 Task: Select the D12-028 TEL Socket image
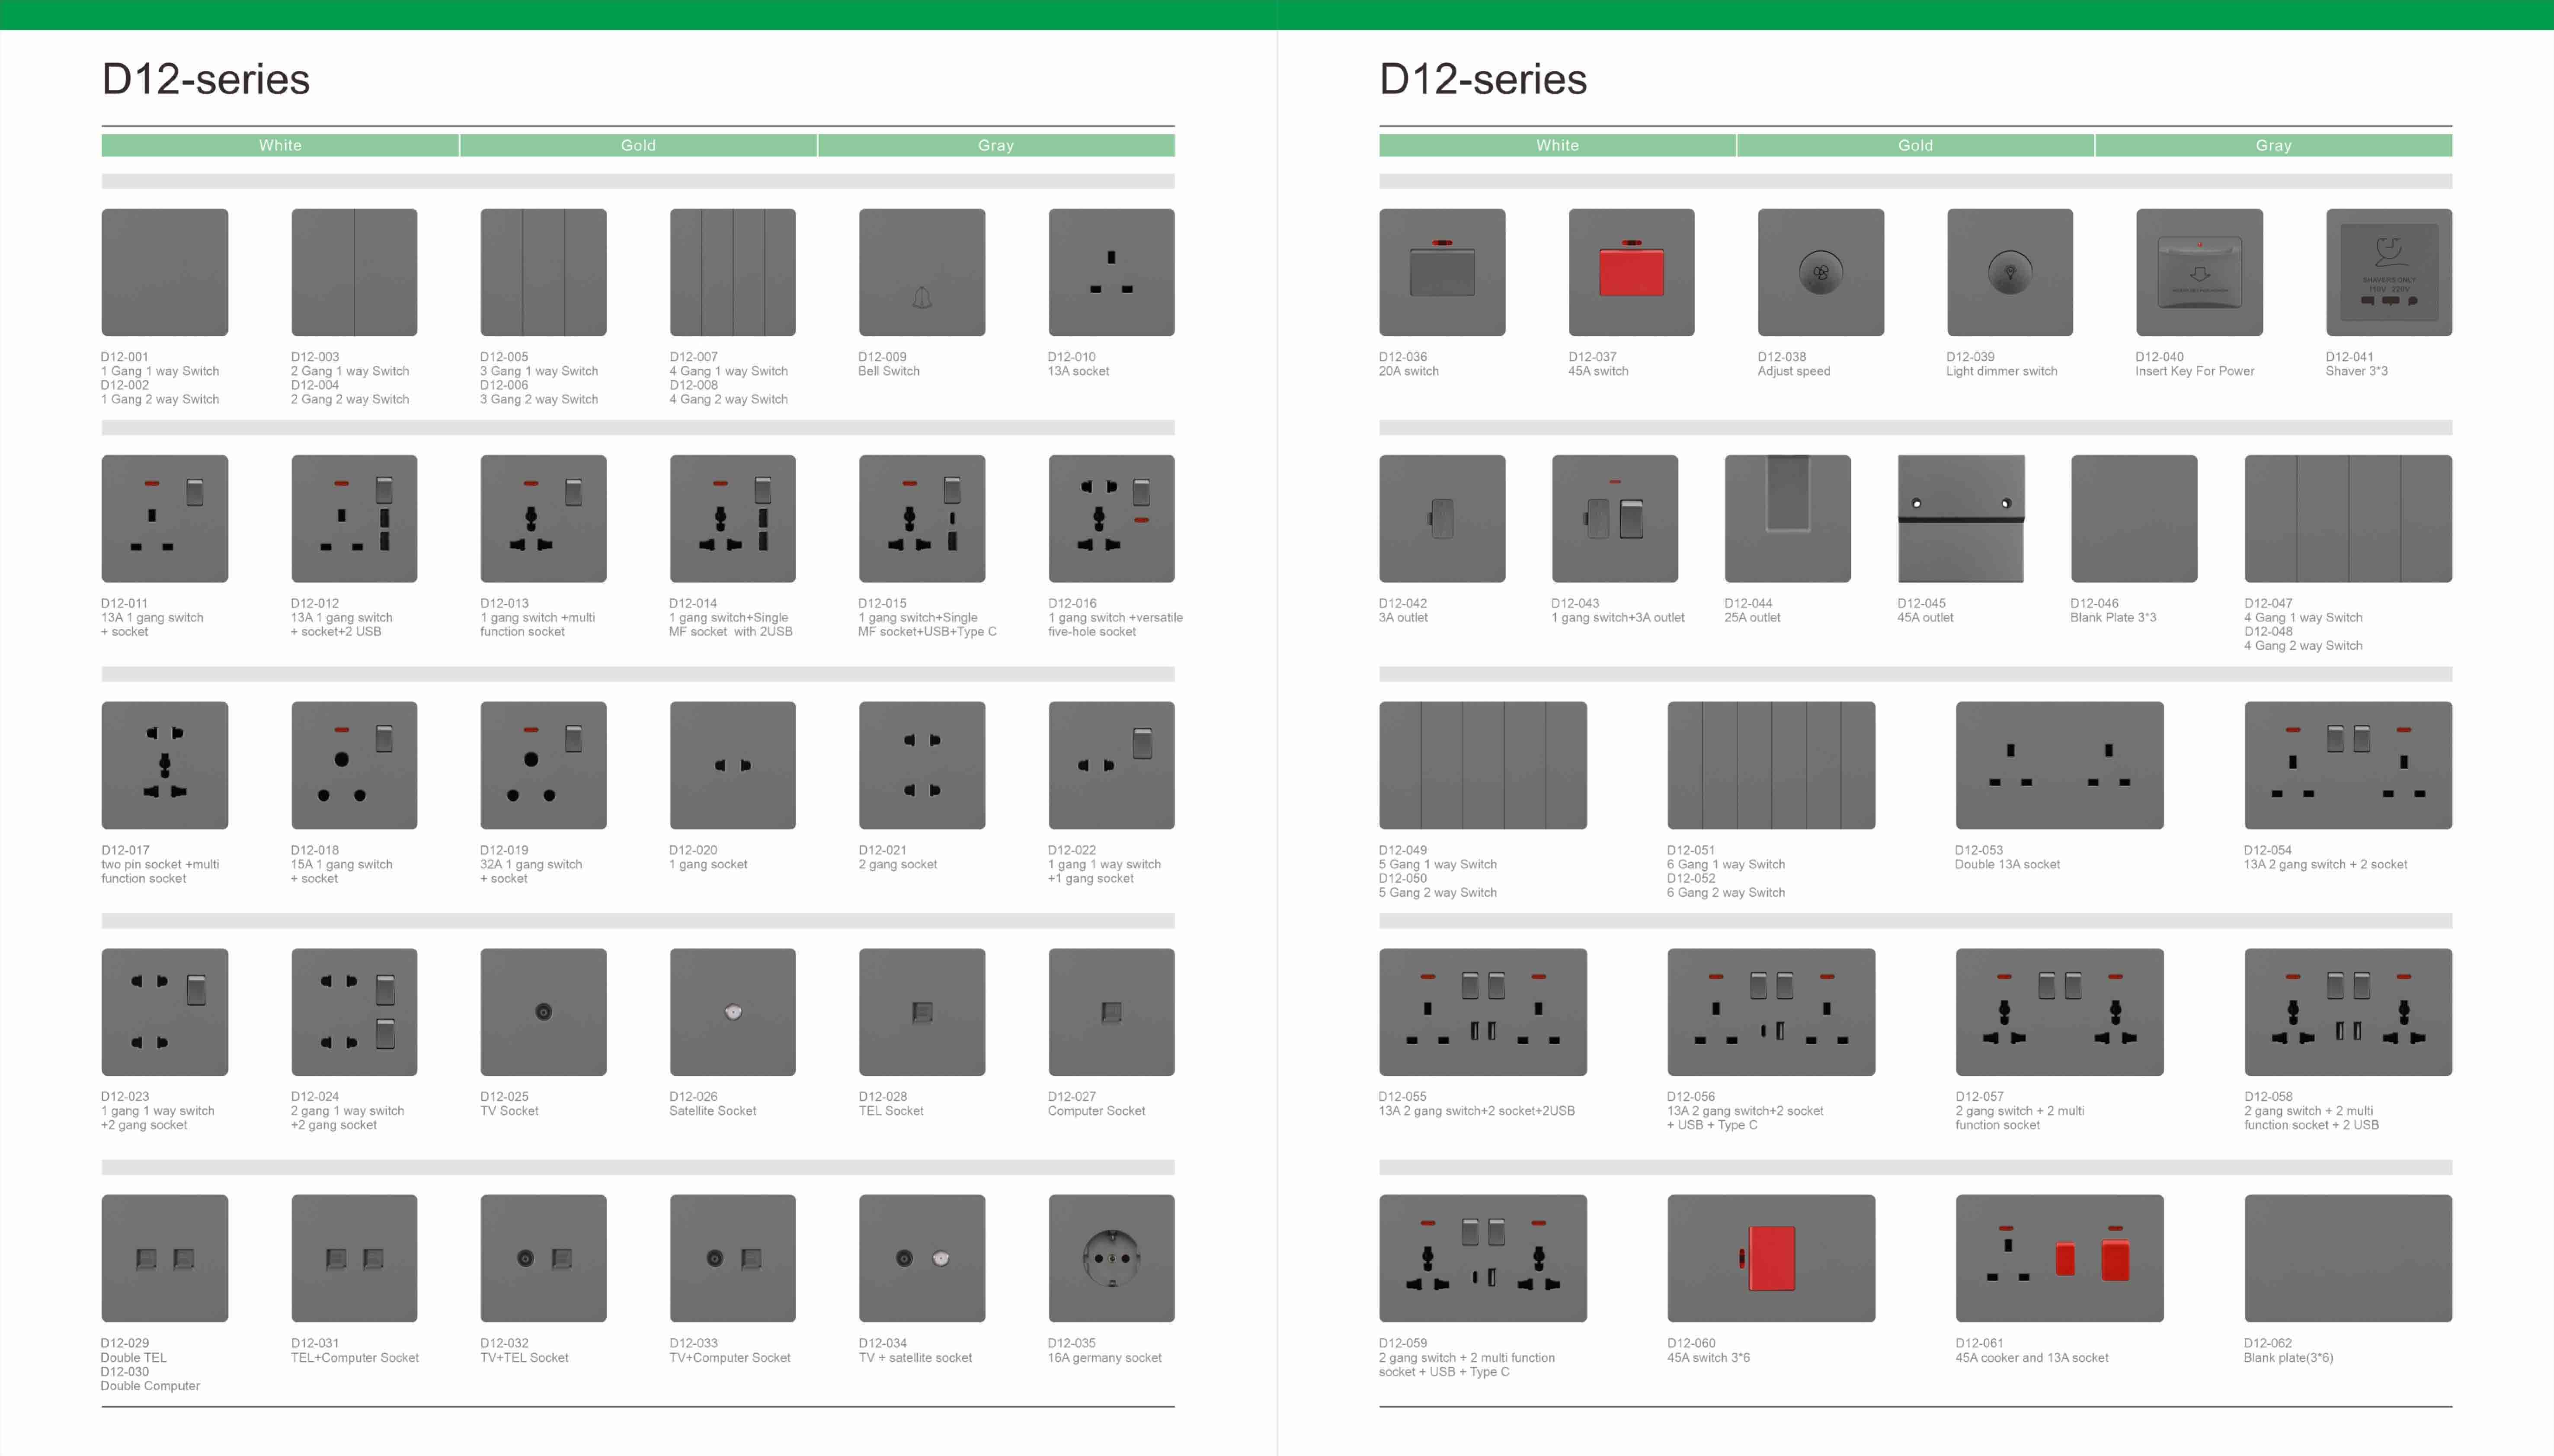922,1012
